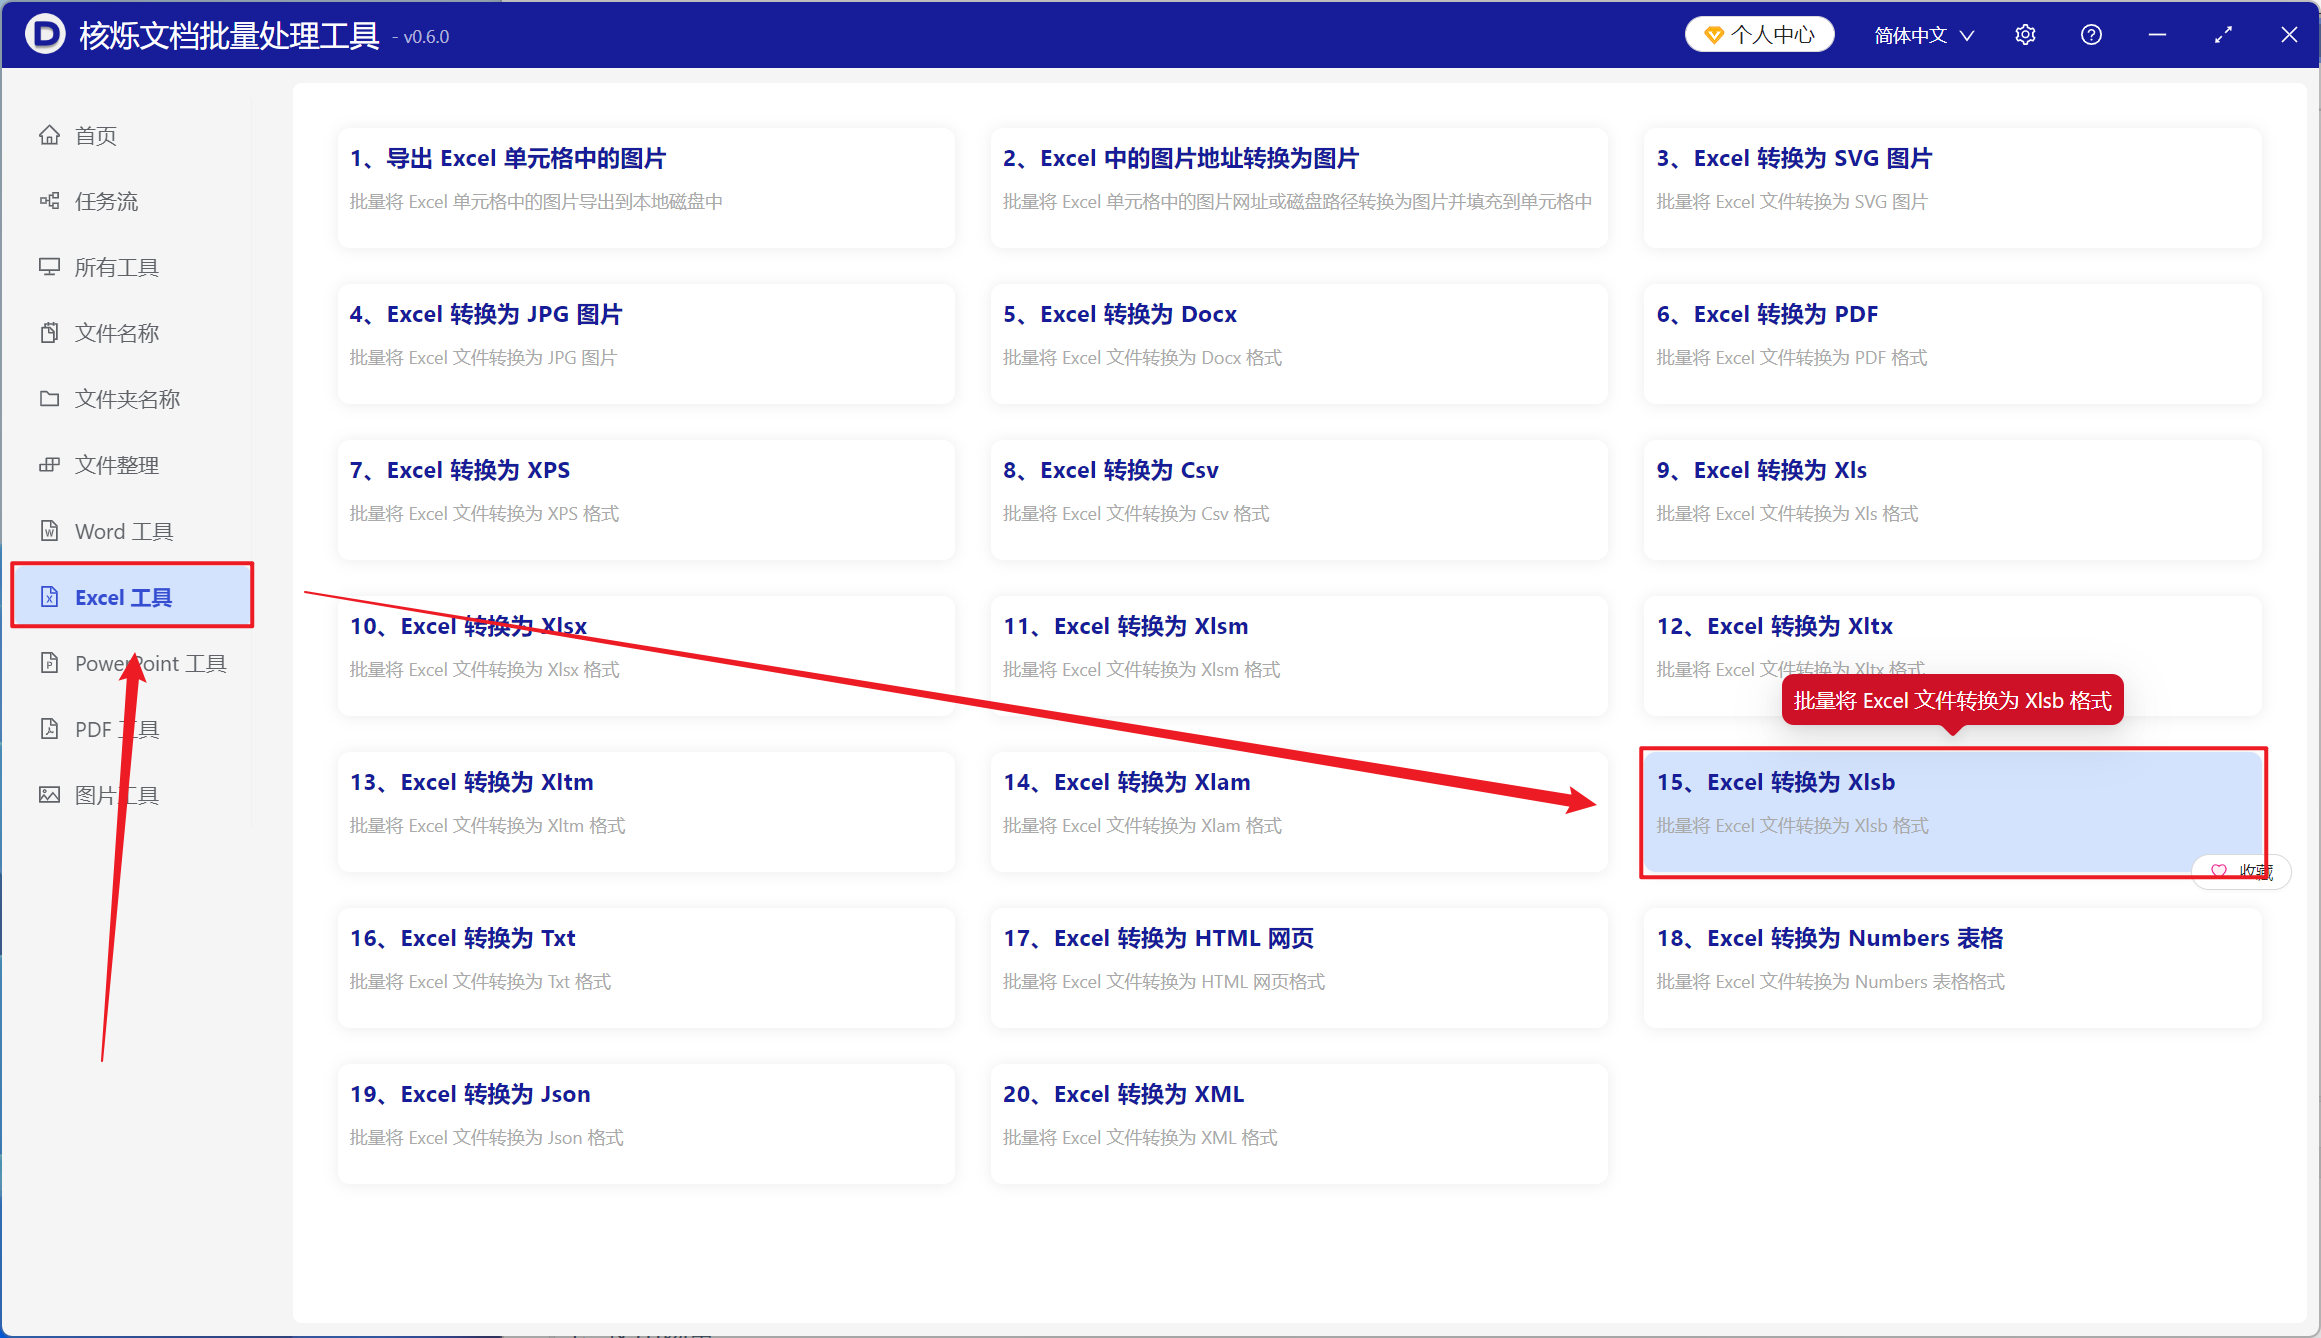Open the 个人中心 button
This screenshot has height=1338, width=2321.
[x=1759, y=35]
